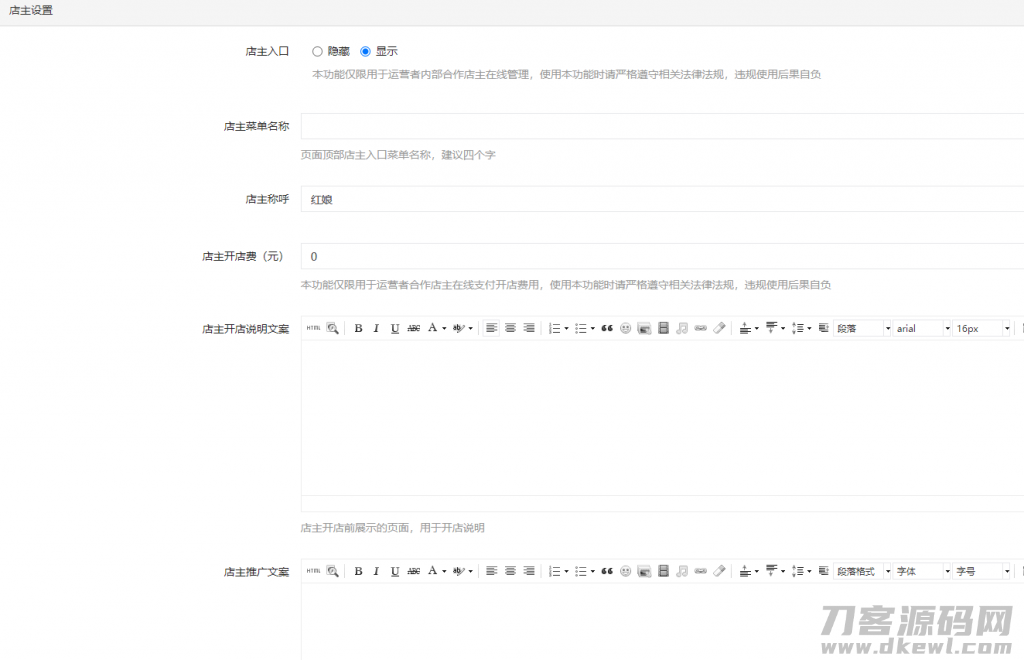Toggle bold formatting in the 店主开店说明文案 editor
The height and width of the screenshot is (660, 1024).
(x=358, y=328)
